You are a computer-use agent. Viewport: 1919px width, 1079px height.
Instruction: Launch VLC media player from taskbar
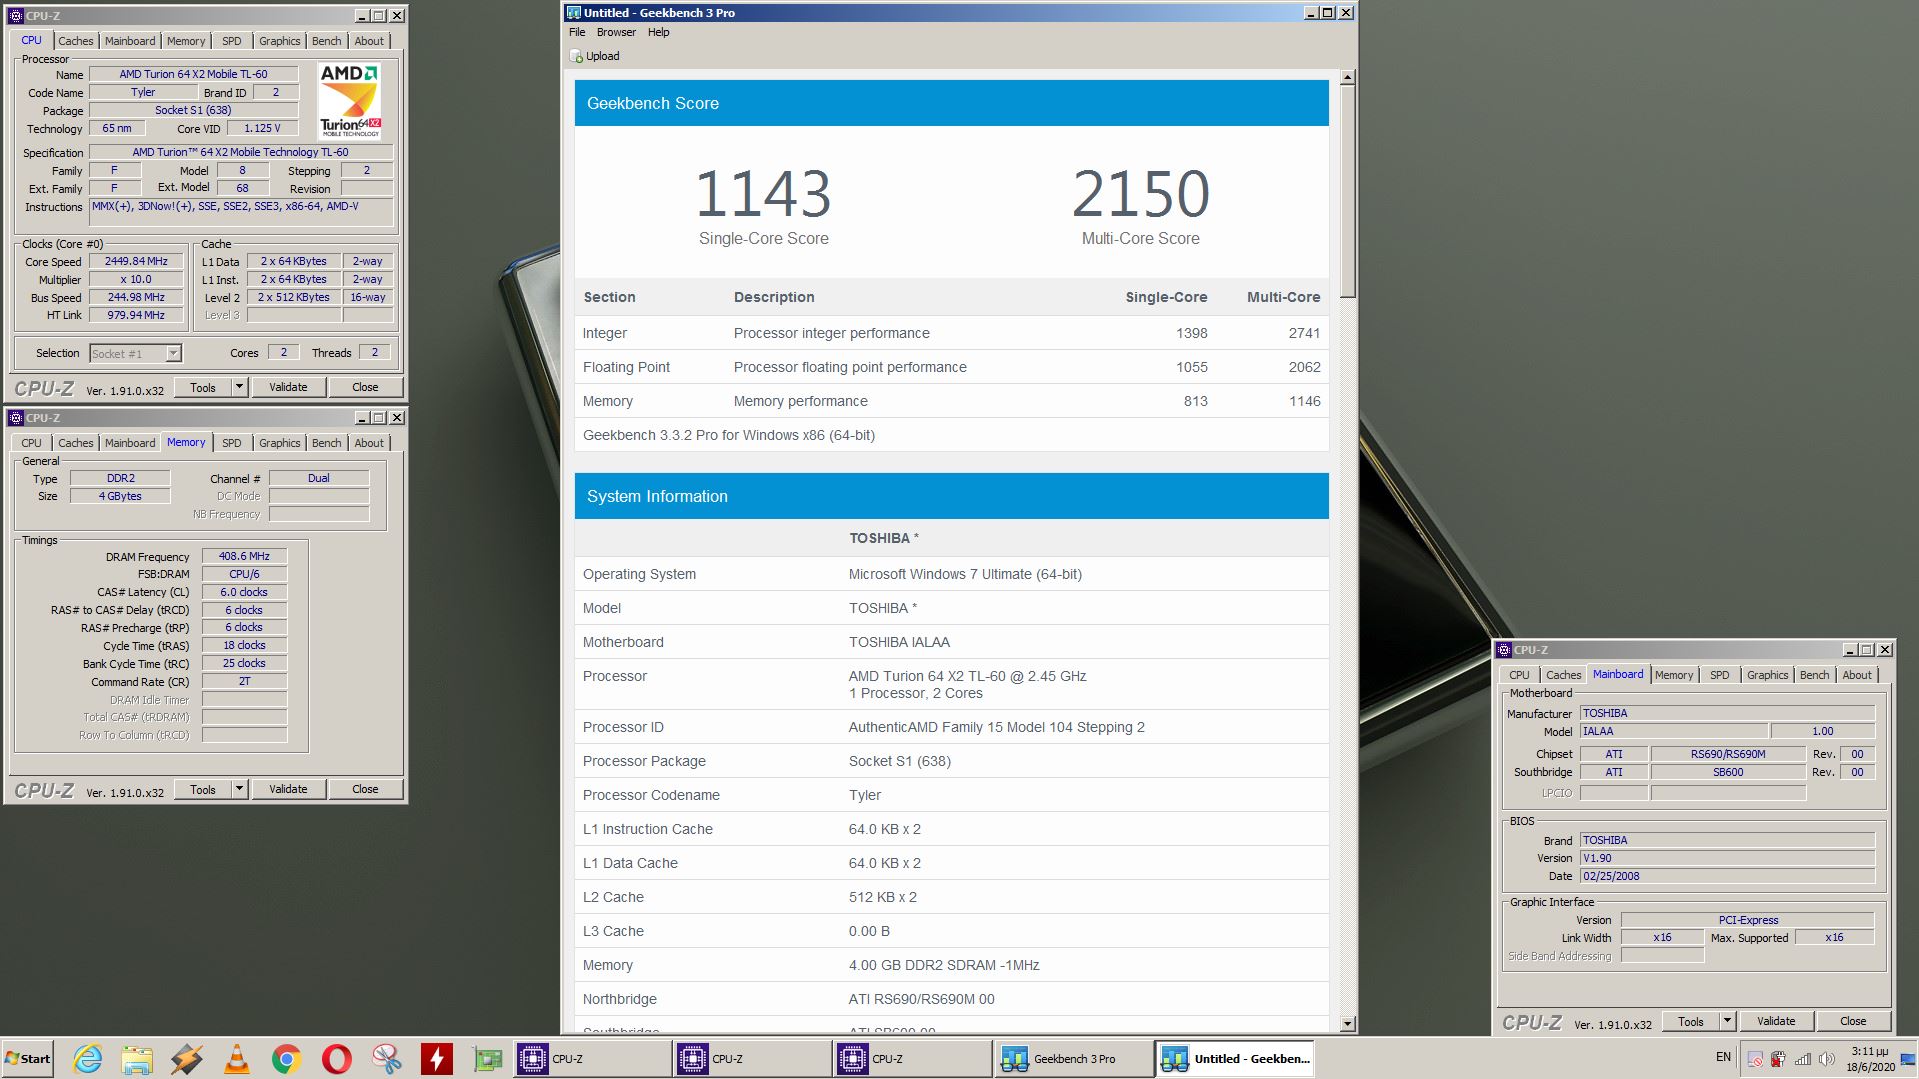(x=237, y=1058)
